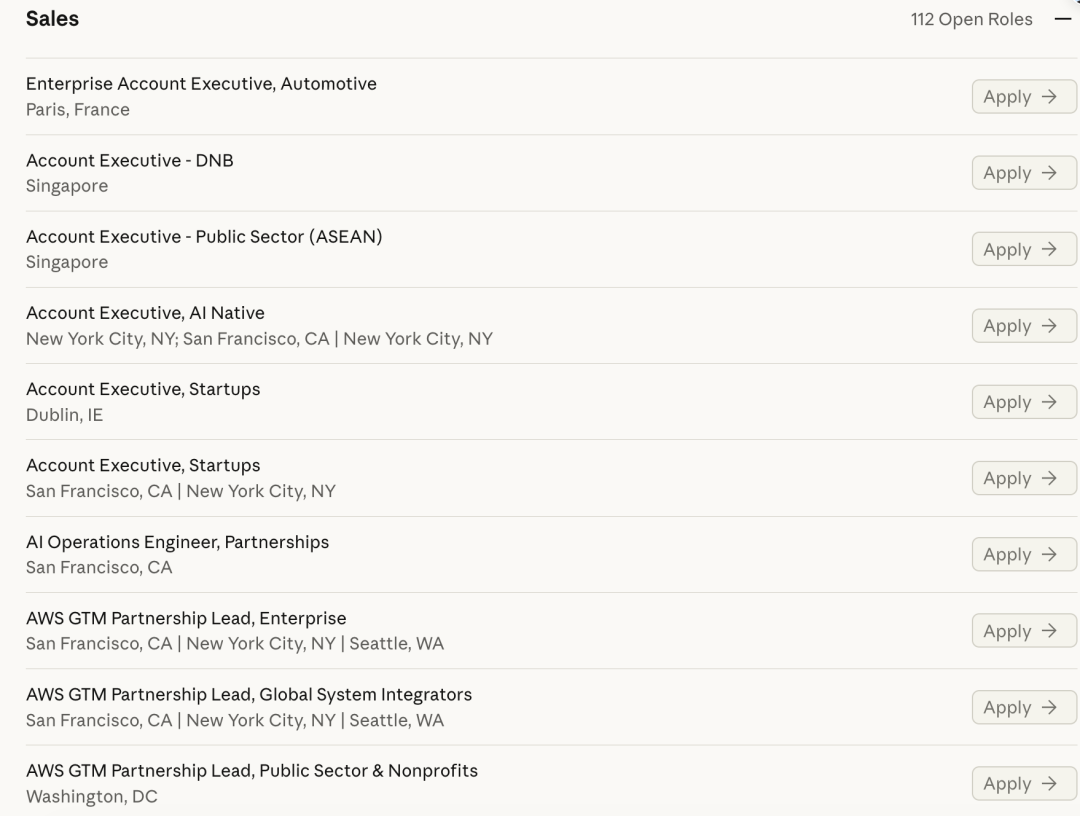Click the Sales section heading

[x=52, y=19]
